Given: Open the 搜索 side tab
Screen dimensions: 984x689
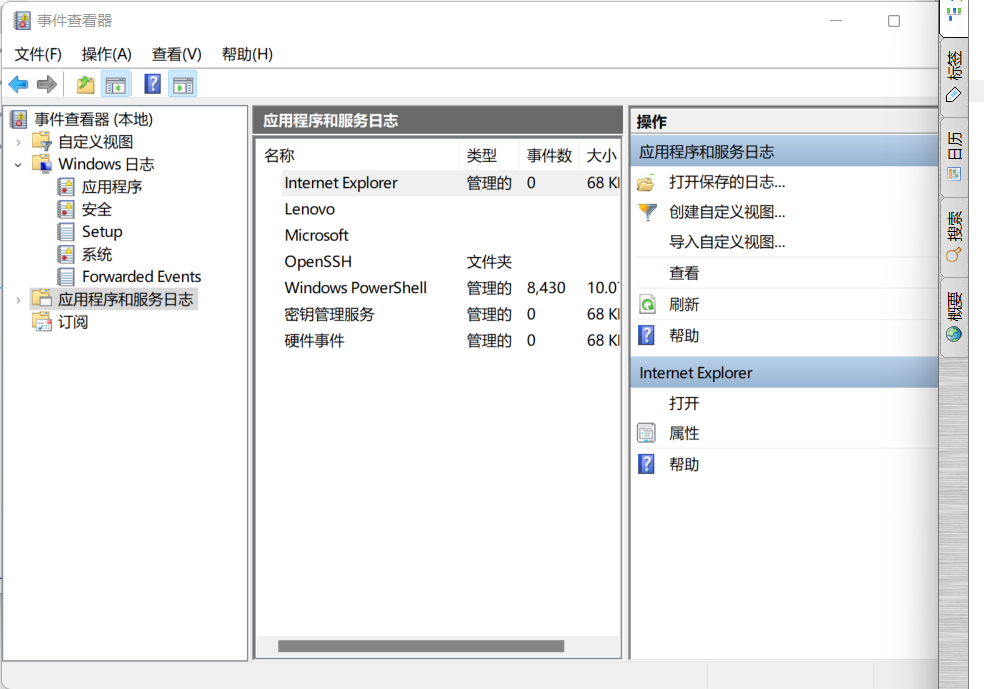Looking at the screenshot, I should tap(954, 237).
